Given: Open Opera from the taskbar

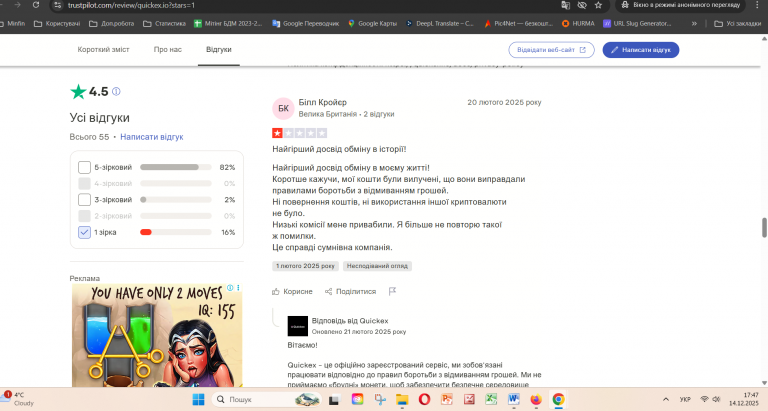Looking at the screenshot, I should point(424,400).
